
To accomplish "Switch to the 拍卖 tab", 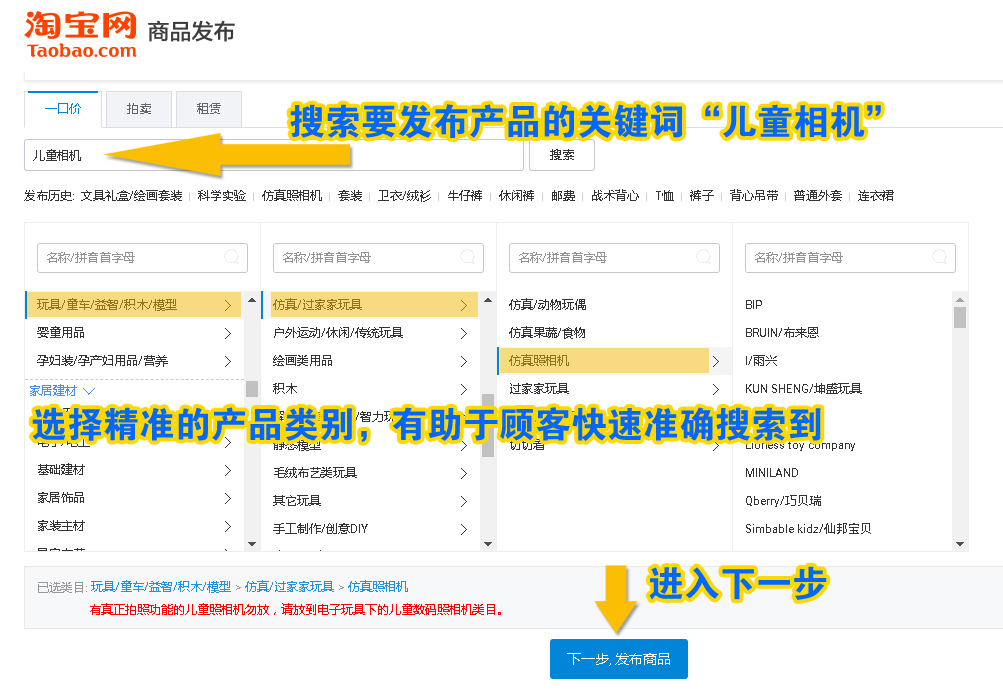I will 137,108.
